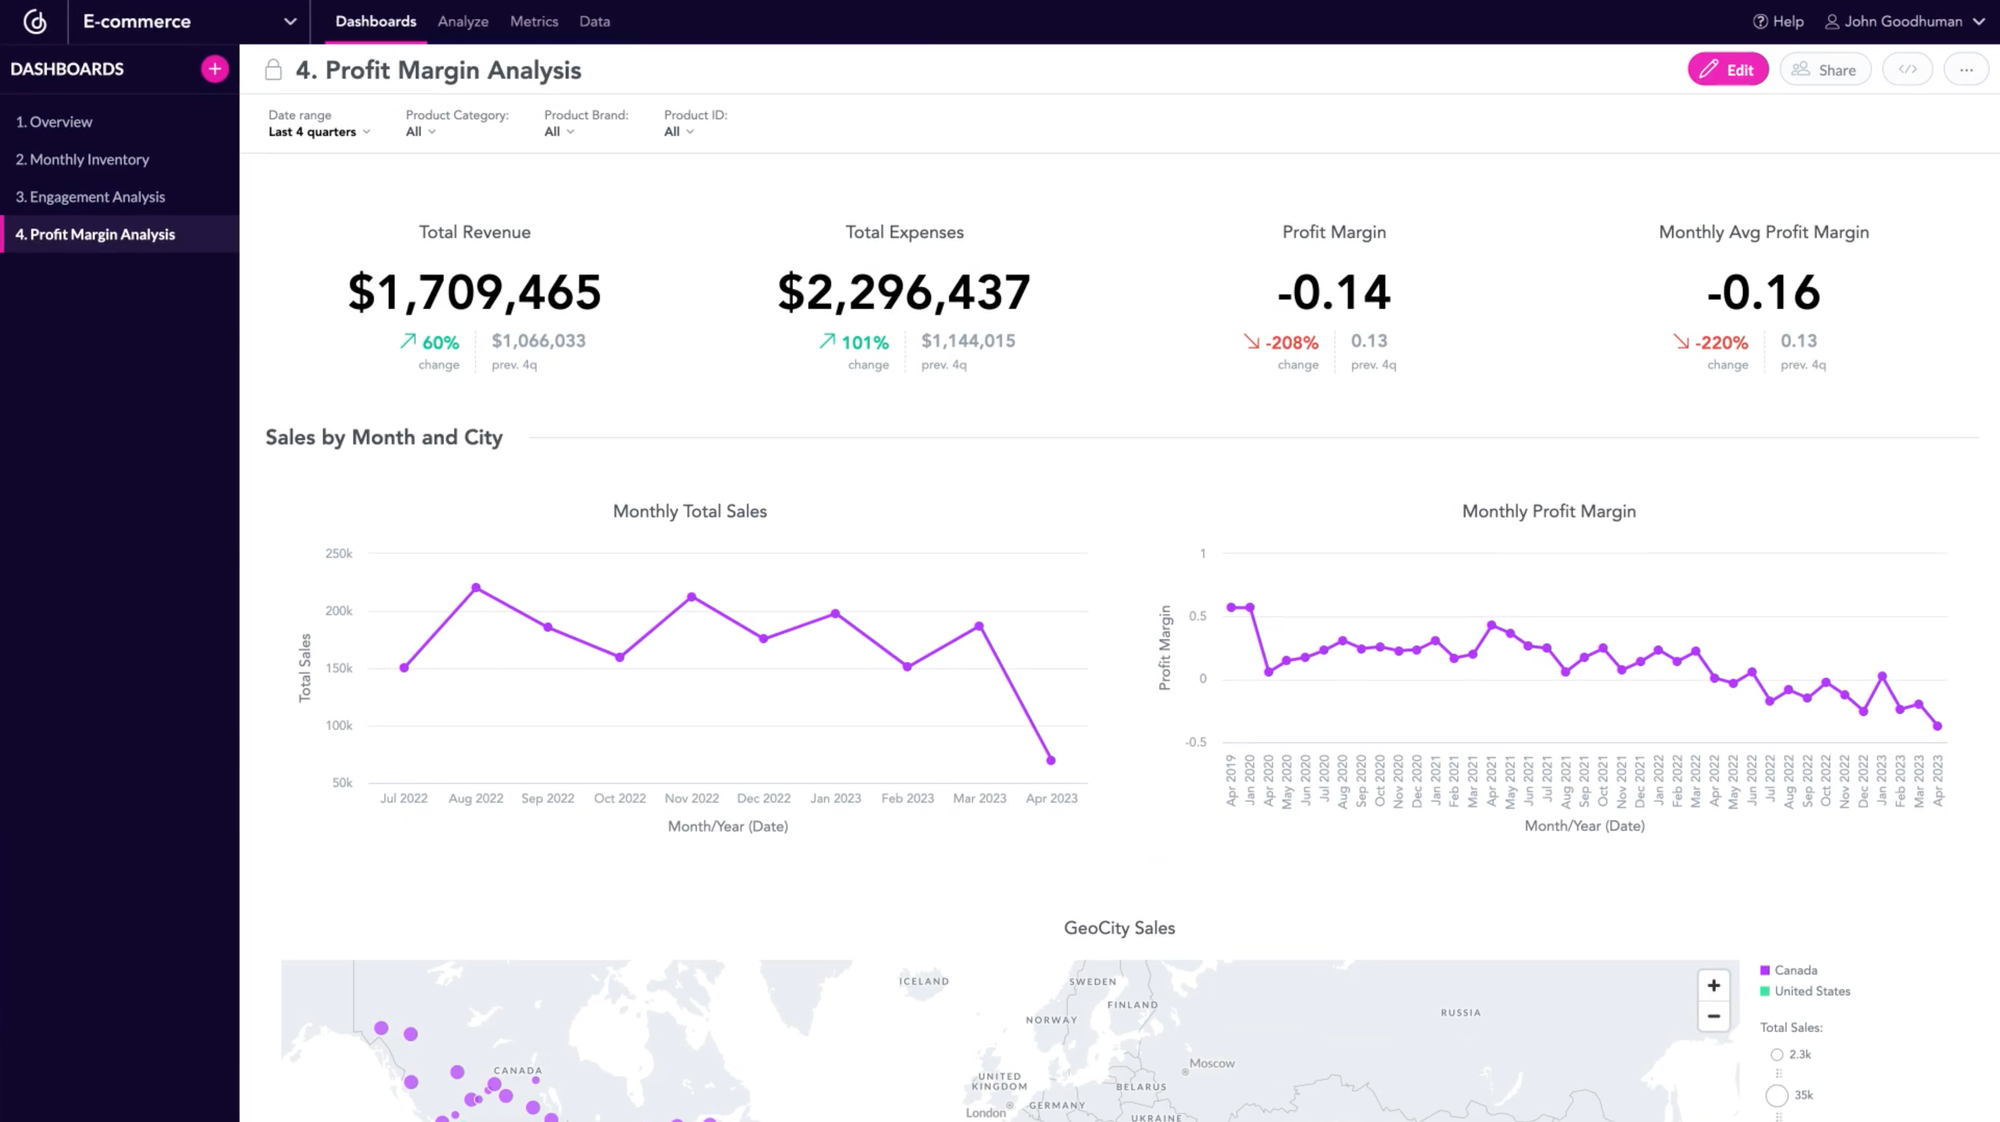The width and height of the screenshot is (2000, 1122).
Task: Select the Metrics menu tab
Action: [x=533, y=21]
